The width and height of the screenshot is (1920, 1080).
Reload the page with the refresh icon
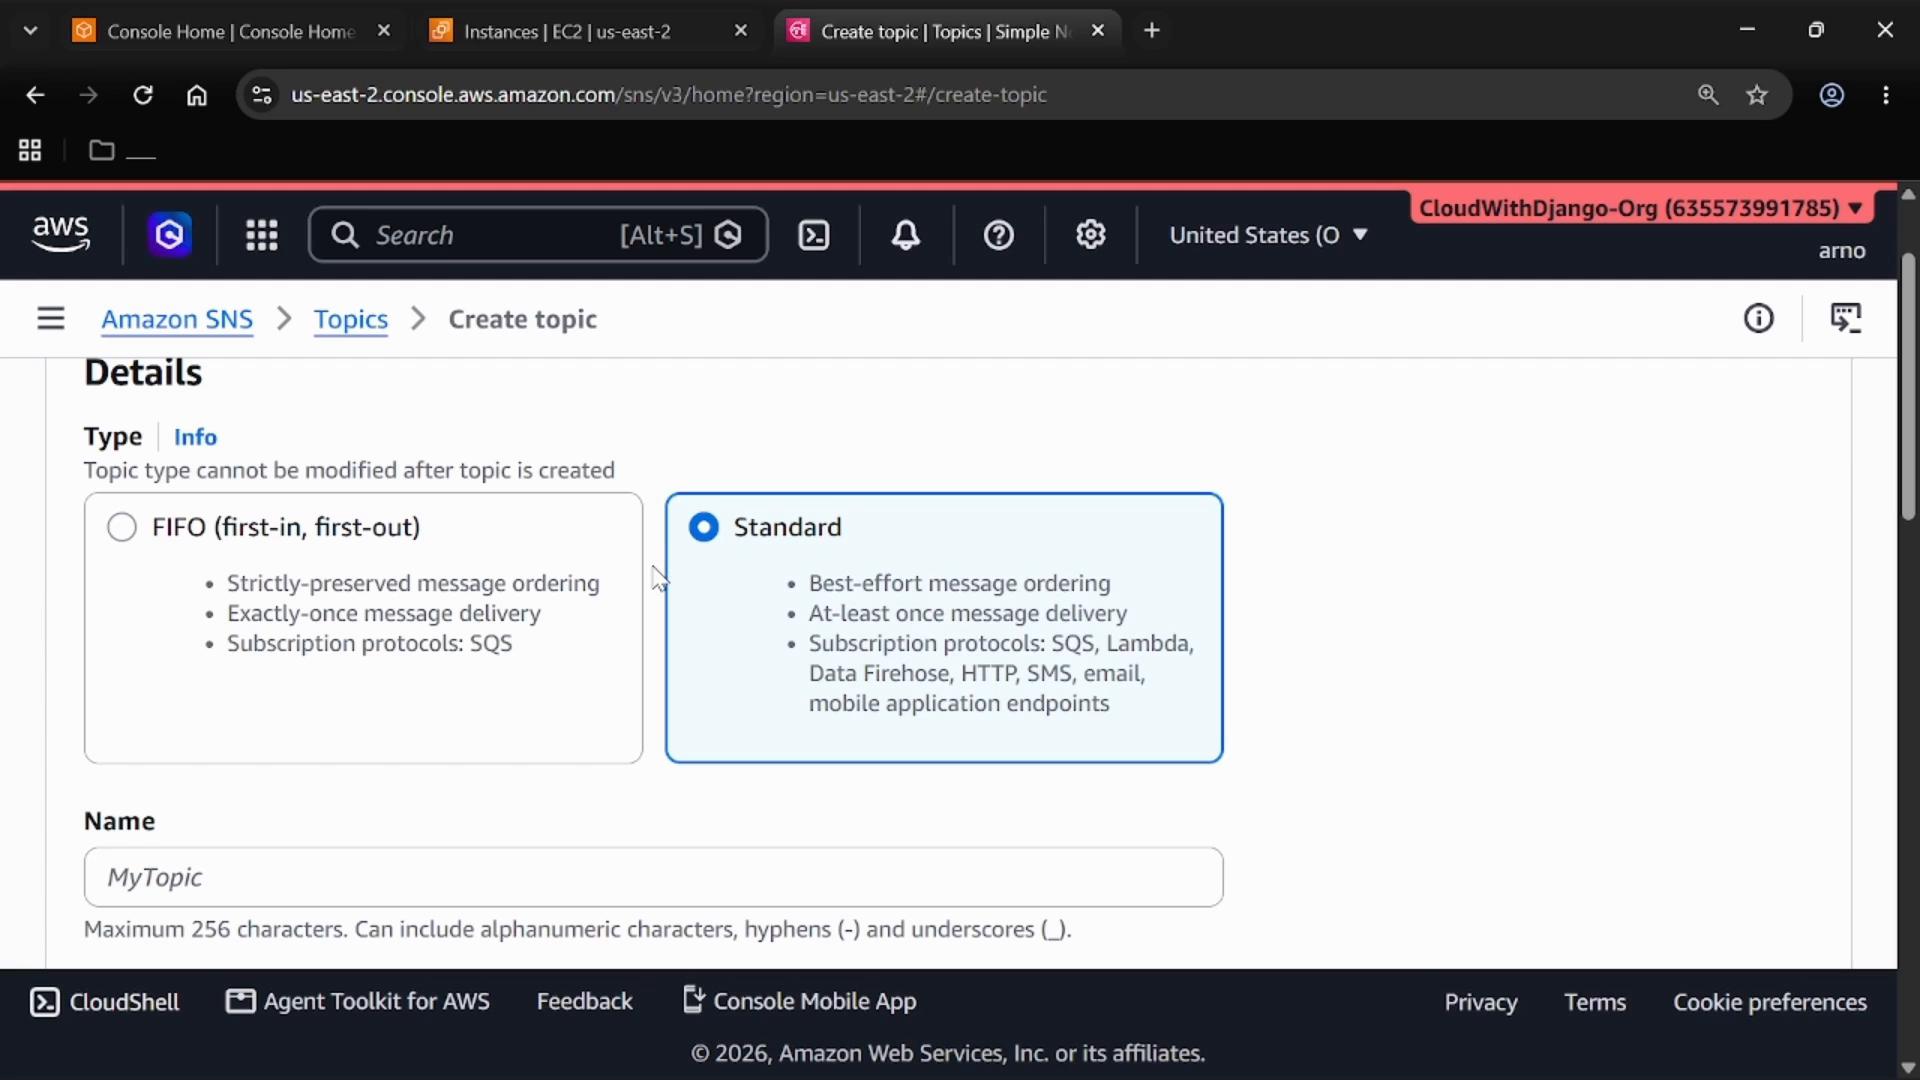pyautogui.click(x=143, y=95)
